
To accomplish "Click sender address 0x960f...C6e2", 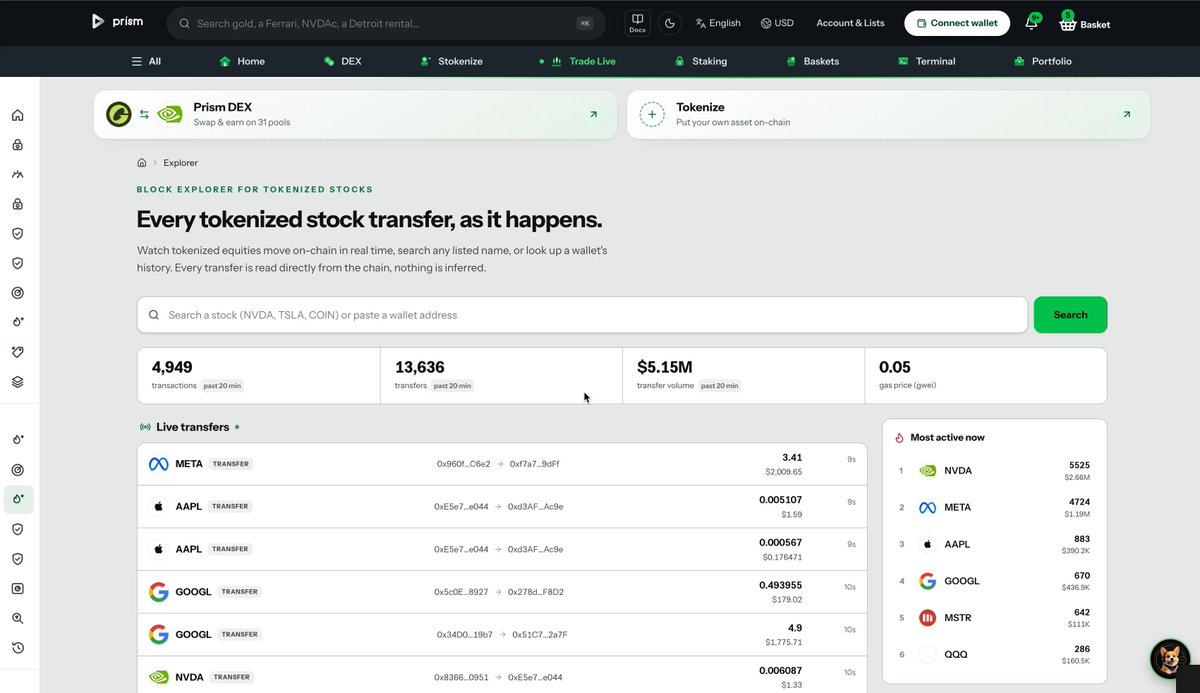I will [x=464, y=464].
